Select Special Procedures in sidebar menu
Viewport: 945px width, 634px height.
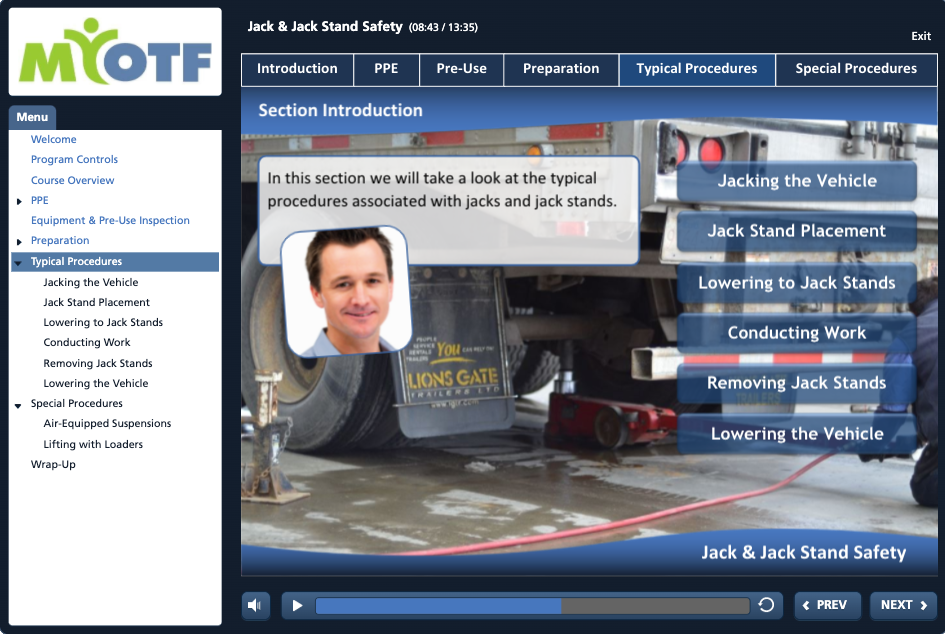click(x=77, y=403)
